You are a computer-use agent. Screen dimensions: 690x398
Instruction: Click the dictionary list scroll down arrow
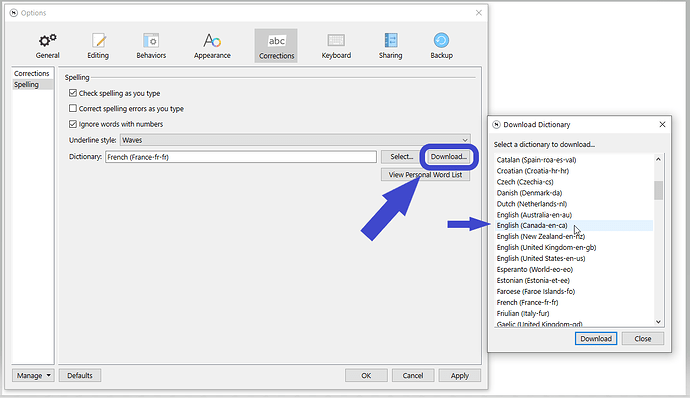pos(658,322)
